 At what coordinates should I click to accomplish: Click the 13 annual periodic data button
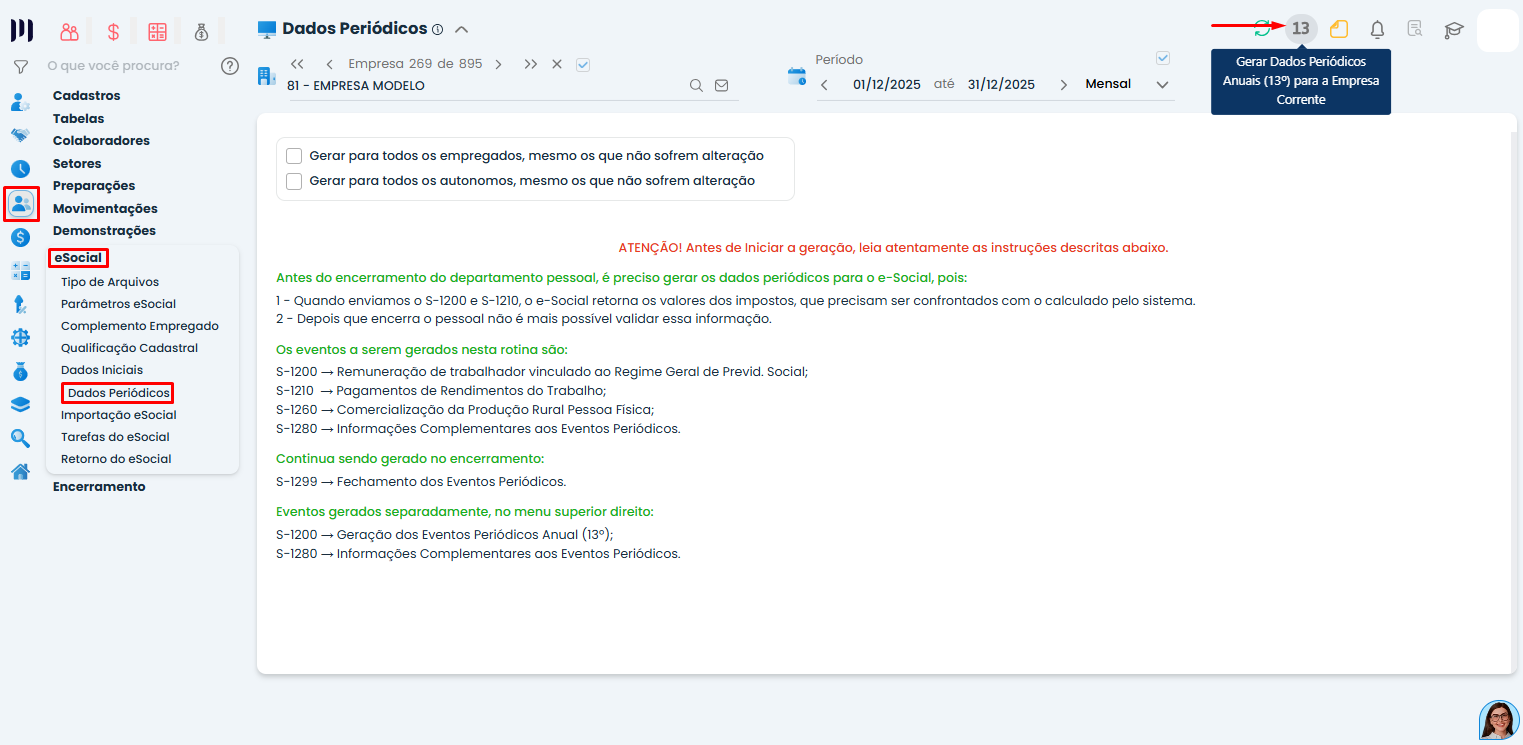1300,29
